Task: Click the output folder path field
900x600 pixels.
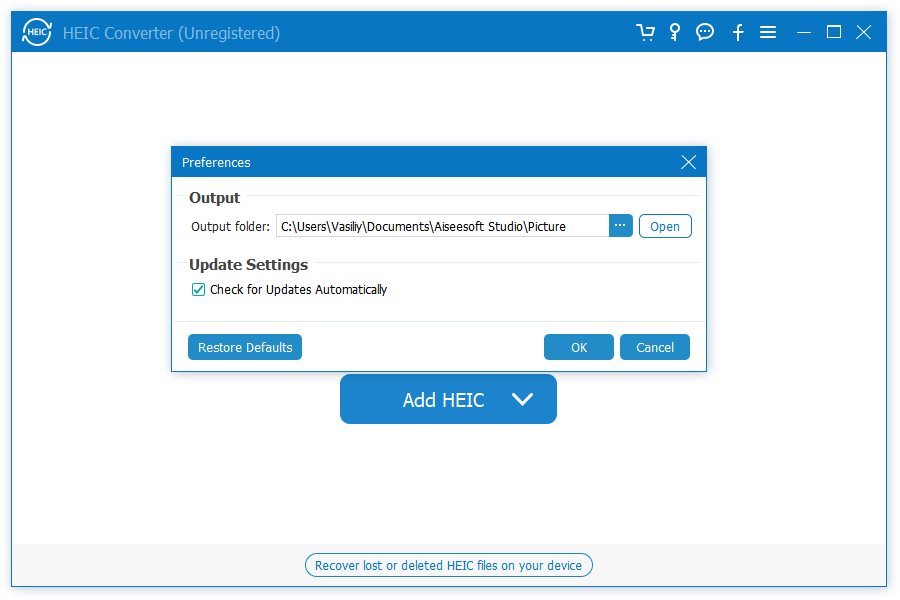Action: tap(443, 226)
